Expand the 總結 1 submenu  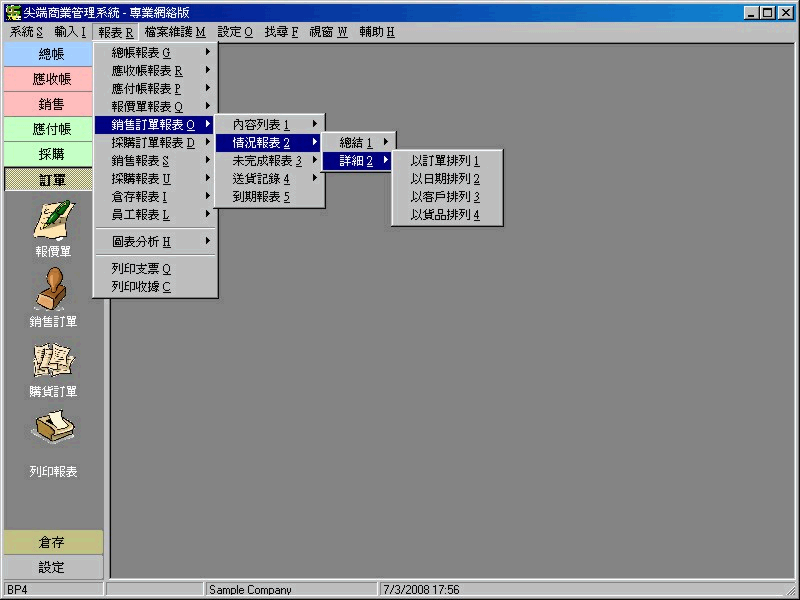357,143
